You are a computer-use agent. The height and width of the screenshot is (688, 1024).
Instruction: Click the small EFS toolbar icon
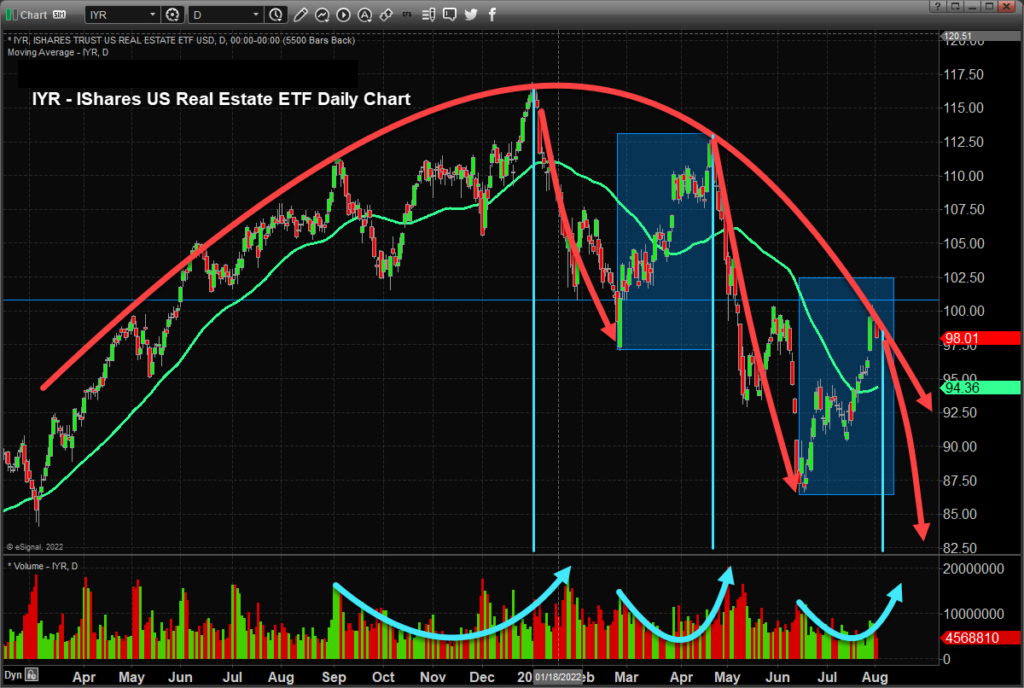click(x=408, y=14)
